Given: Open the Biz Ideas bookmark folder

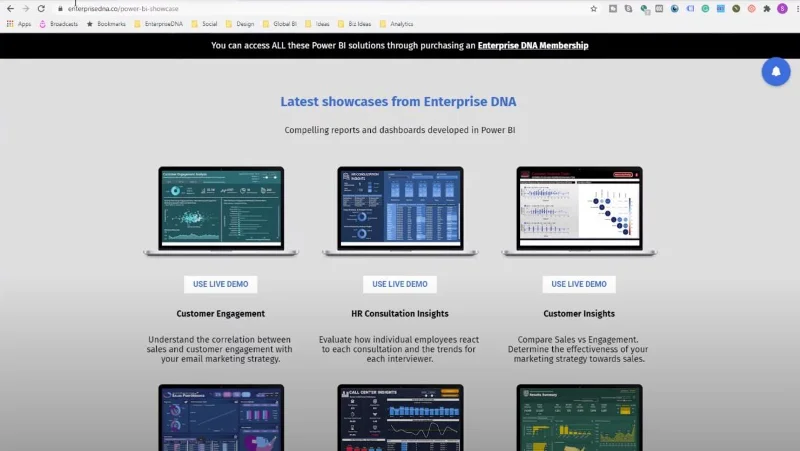Looking at the screenshot, I should [x=355, y=24].
